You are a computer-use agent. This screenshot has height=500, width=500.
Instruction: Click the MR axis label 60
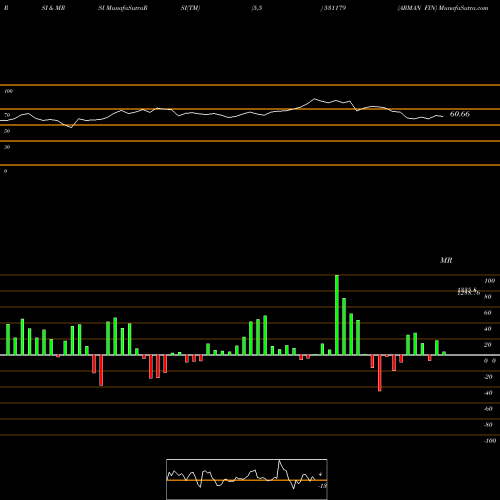[488, 313]
